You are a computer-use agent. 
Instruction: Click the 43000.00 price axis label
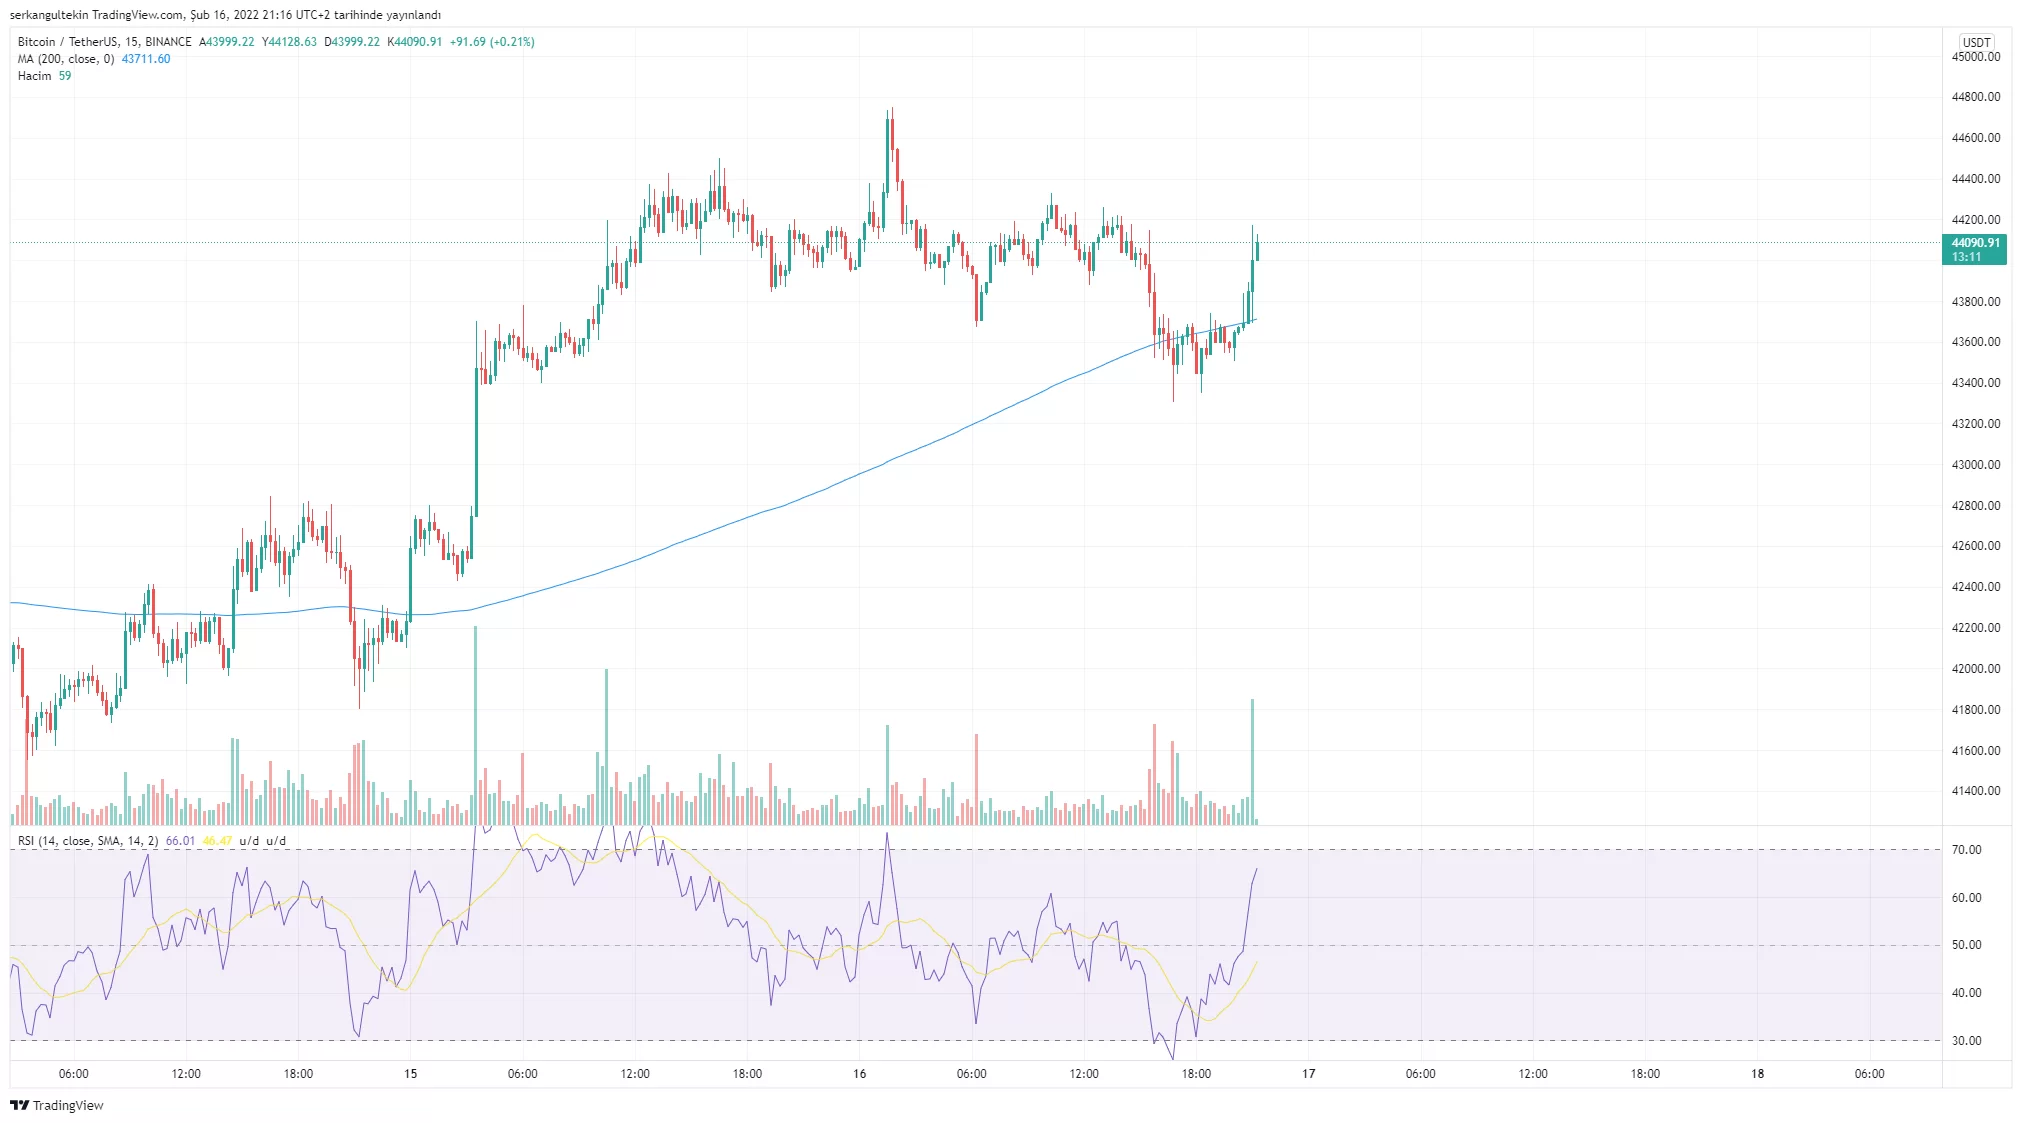pos(1975,465)
